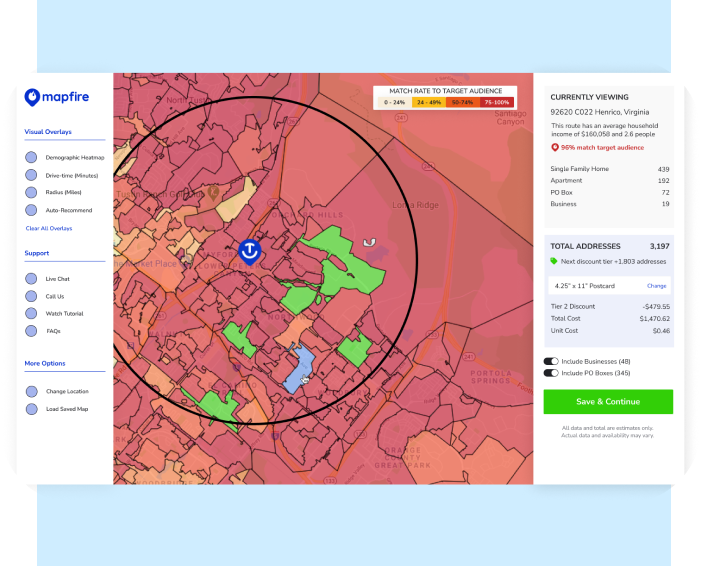Click the Change Location icon
701x566 pixels.
(32, 392)
